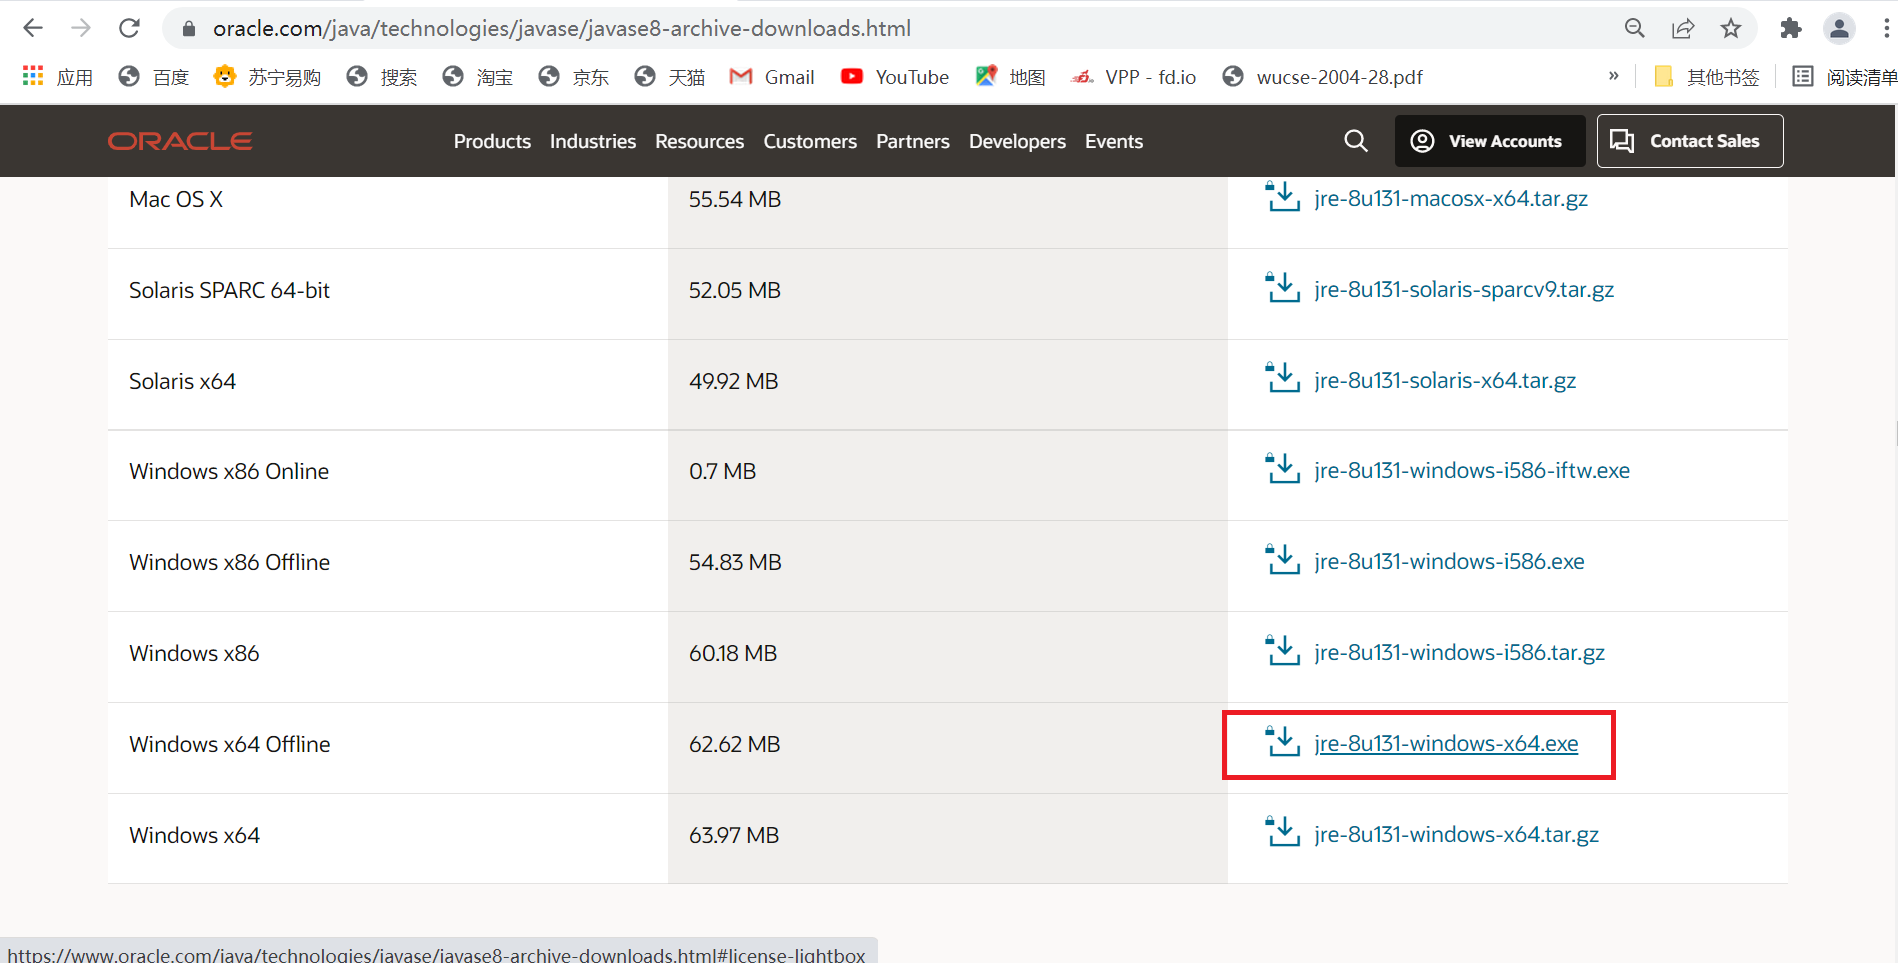Download jre-8u131-macosx-x64.tar.gz
The width and height of the screenshot is (1898, 963).
coord(1450,198)
